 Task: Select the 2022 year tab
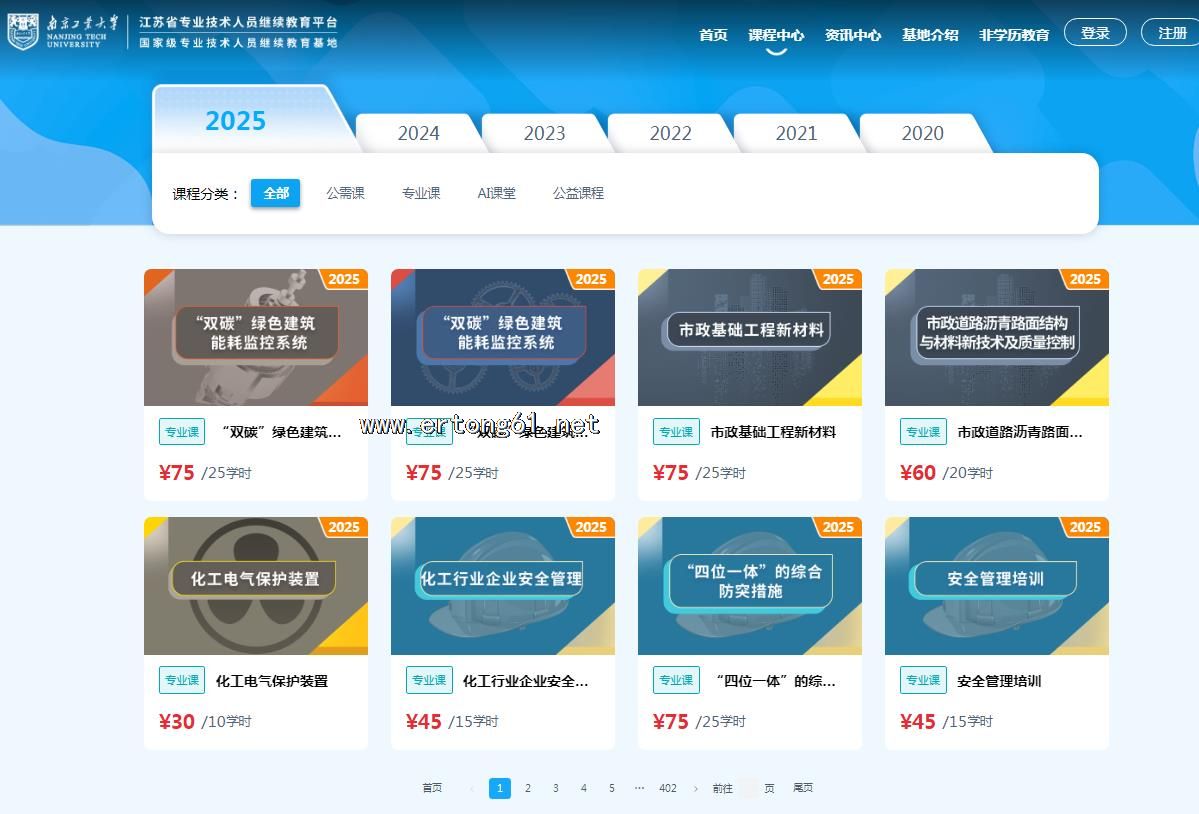tap(670, 133)
